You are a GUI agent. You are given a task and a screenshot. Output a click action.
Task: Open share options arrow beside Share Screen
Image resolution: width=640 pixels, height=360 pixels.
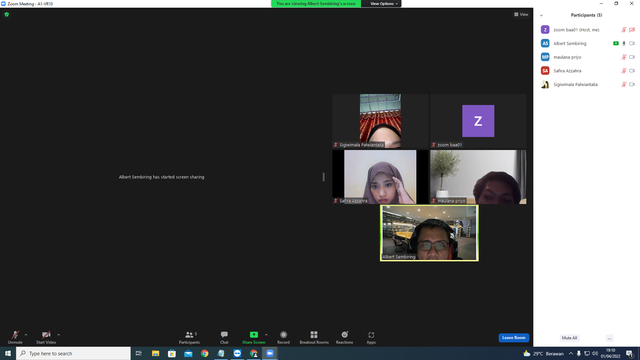click(x=267, y=335)
